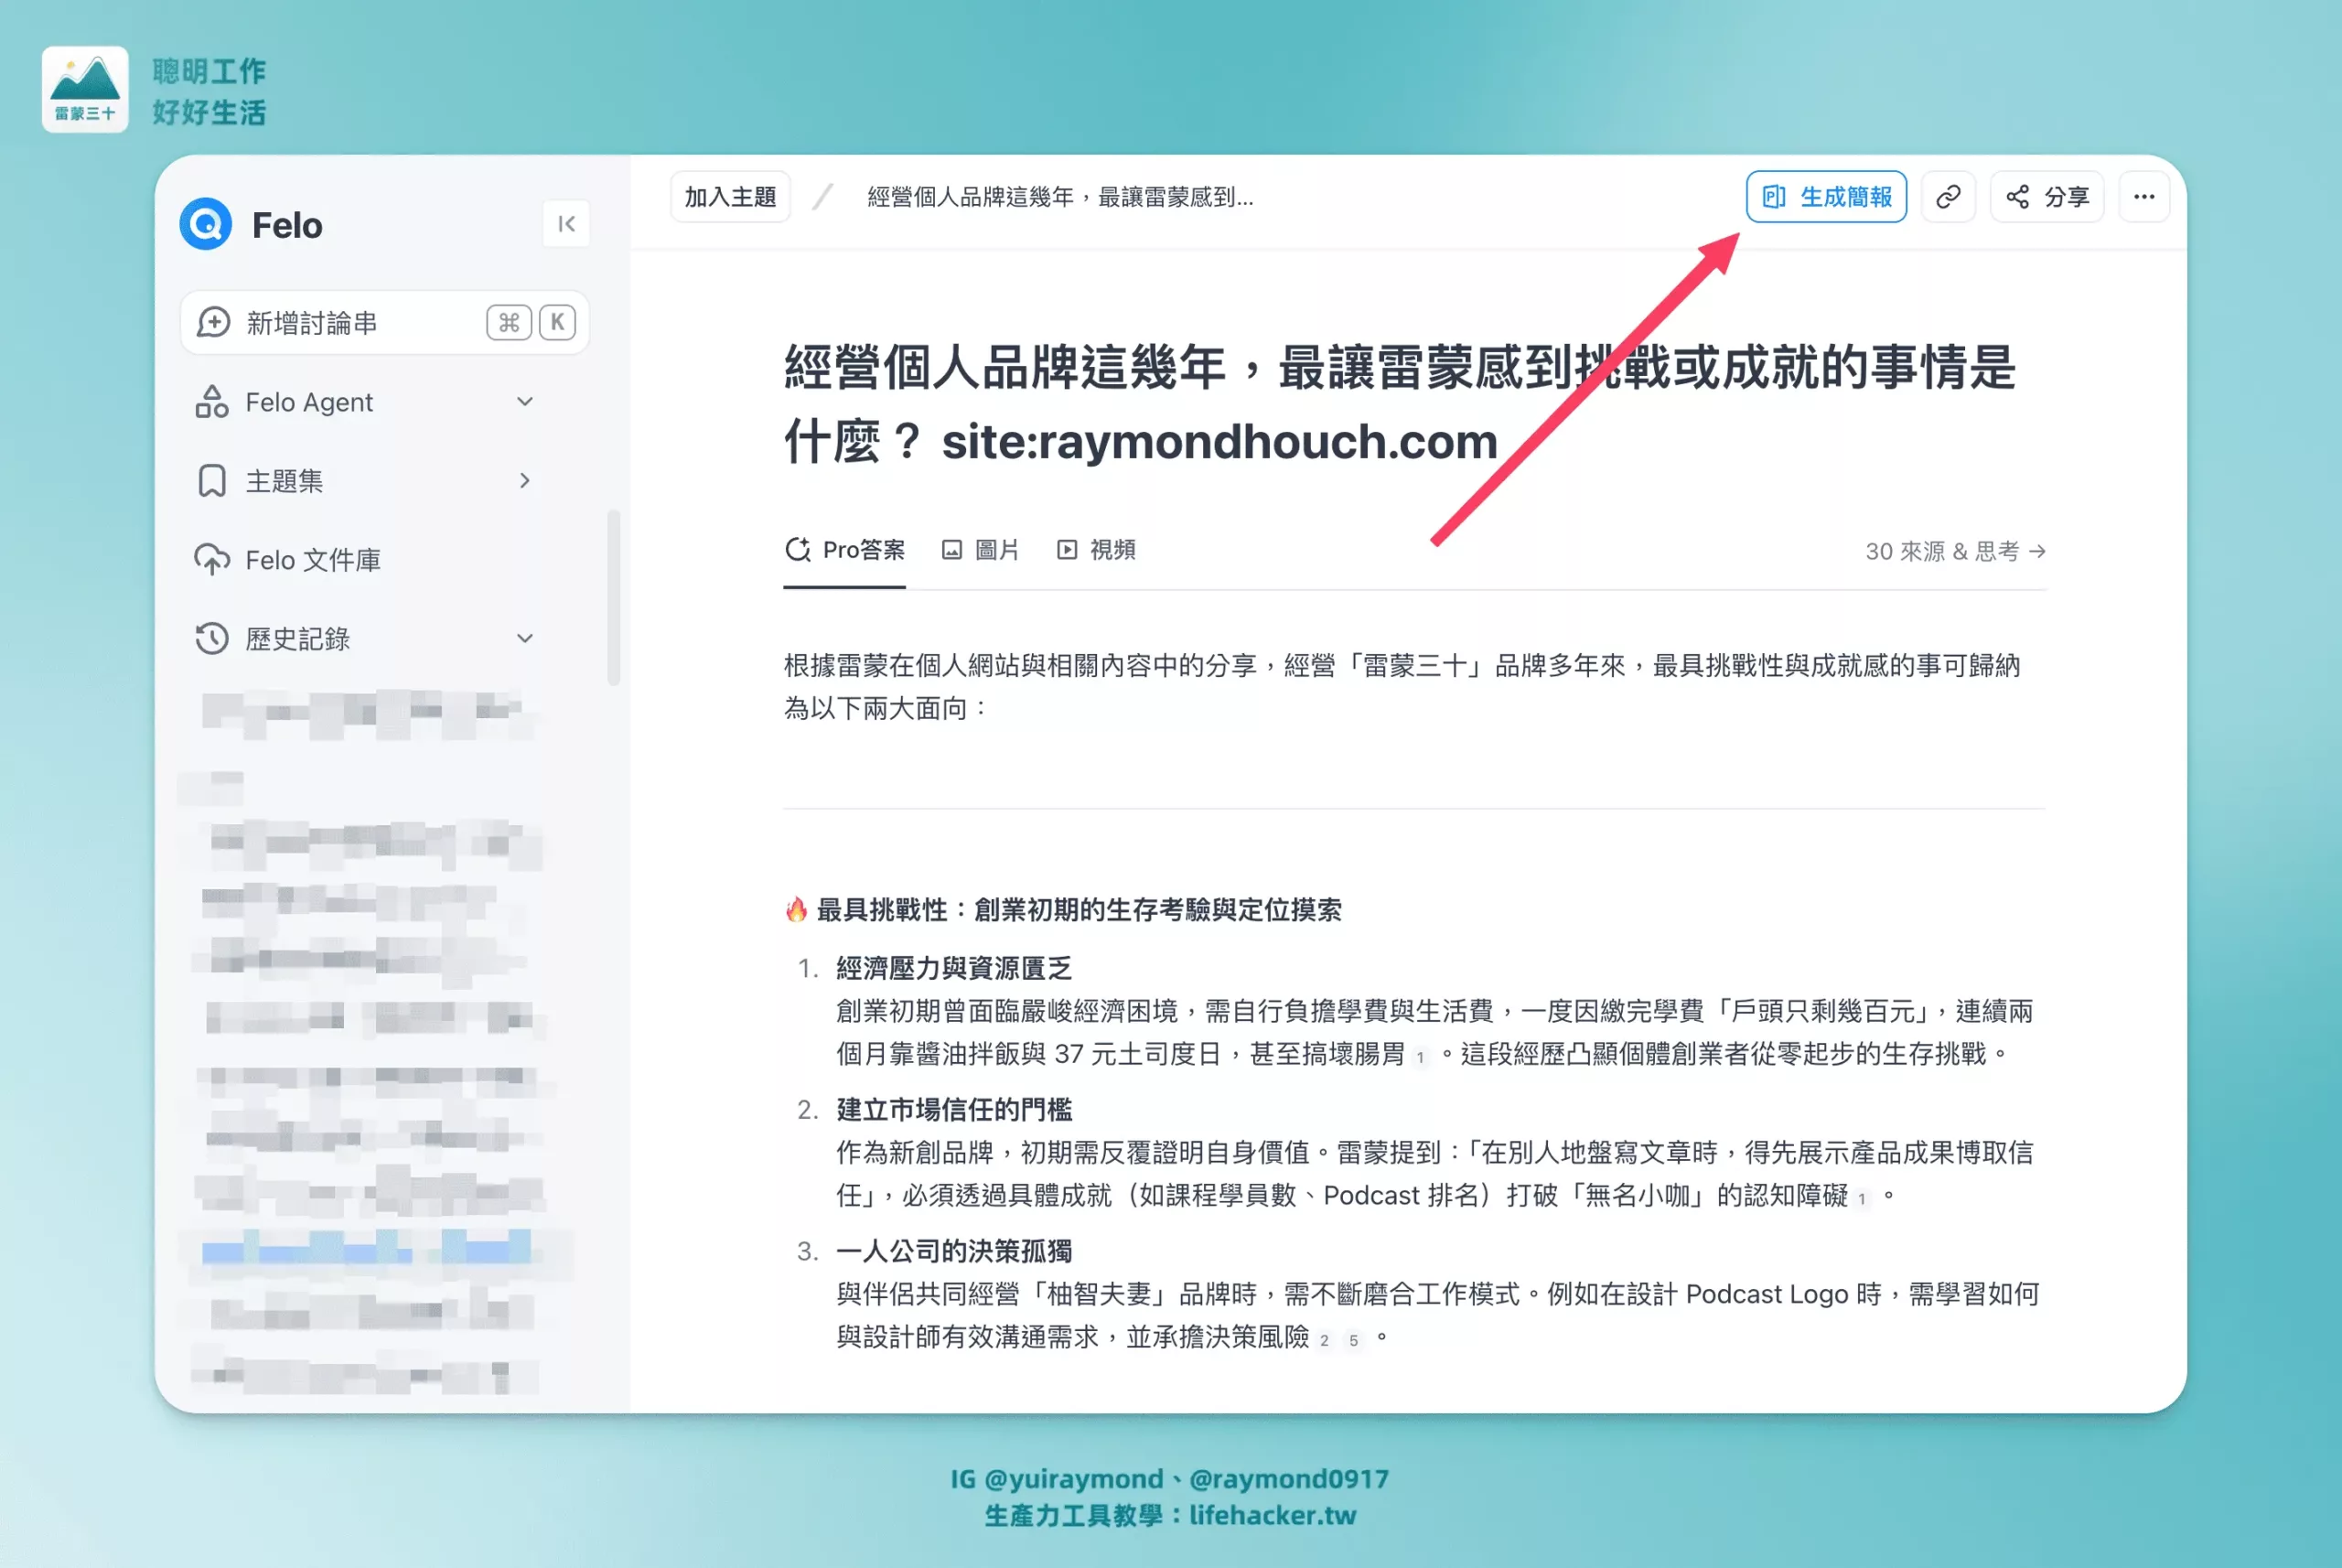This screenshot has height=1568, width=2342.
Task: Collapse the 歷史記錄 chevron
Action: coord(525,638)
